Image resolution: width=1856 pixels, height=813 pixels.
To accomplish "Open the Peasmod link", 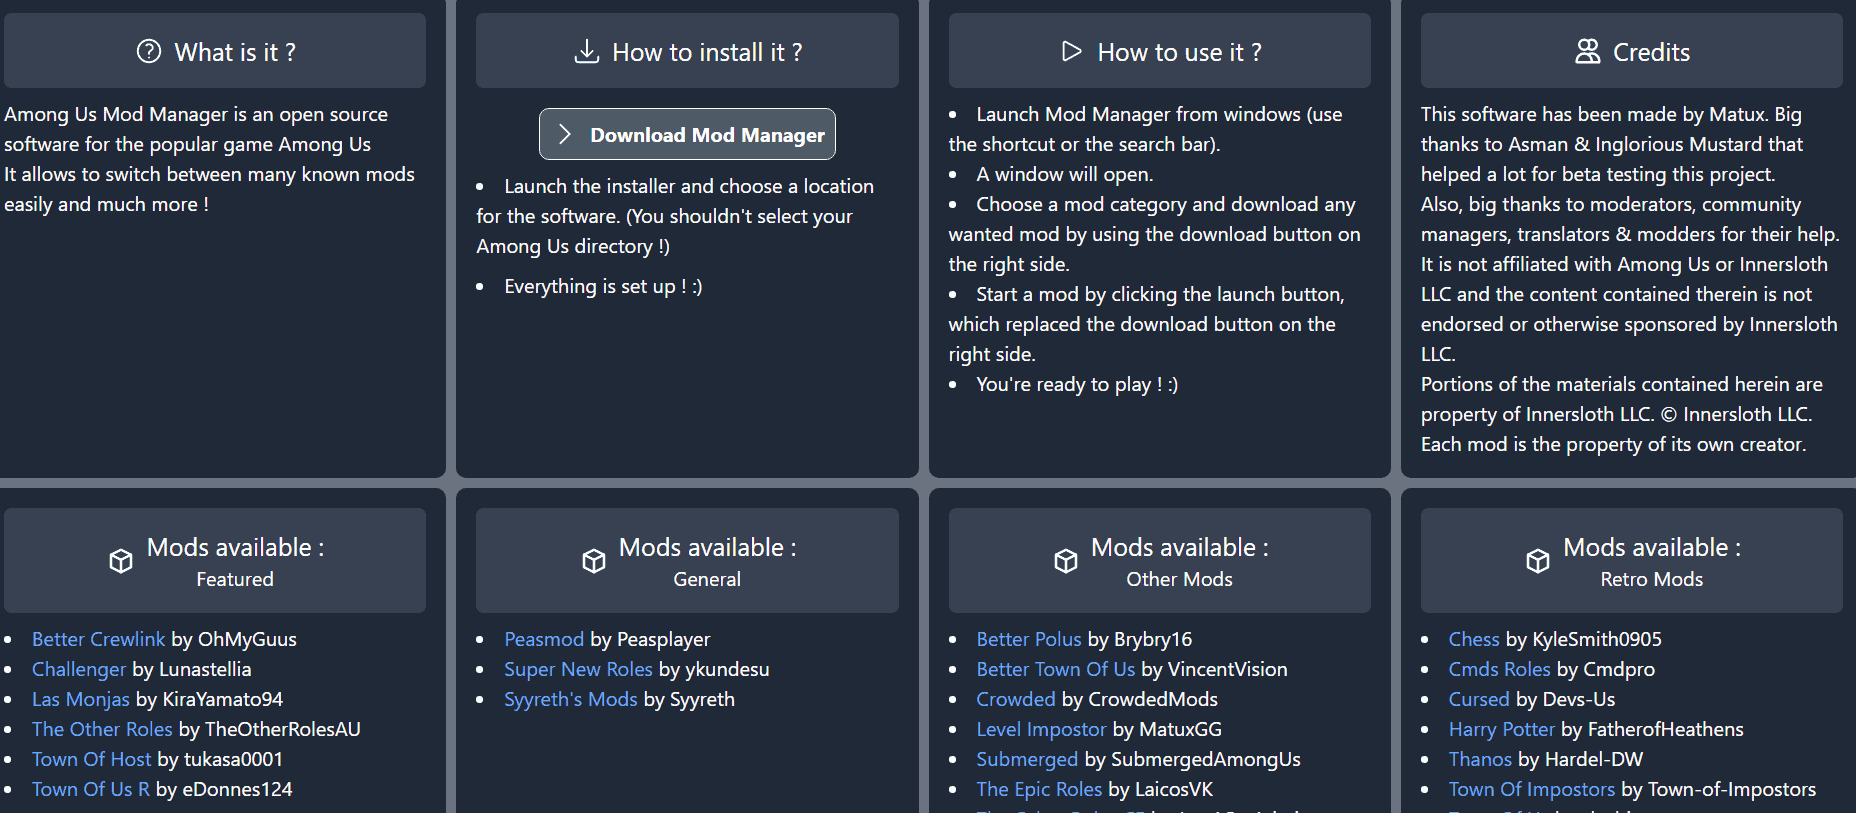I will coord(544,639).
